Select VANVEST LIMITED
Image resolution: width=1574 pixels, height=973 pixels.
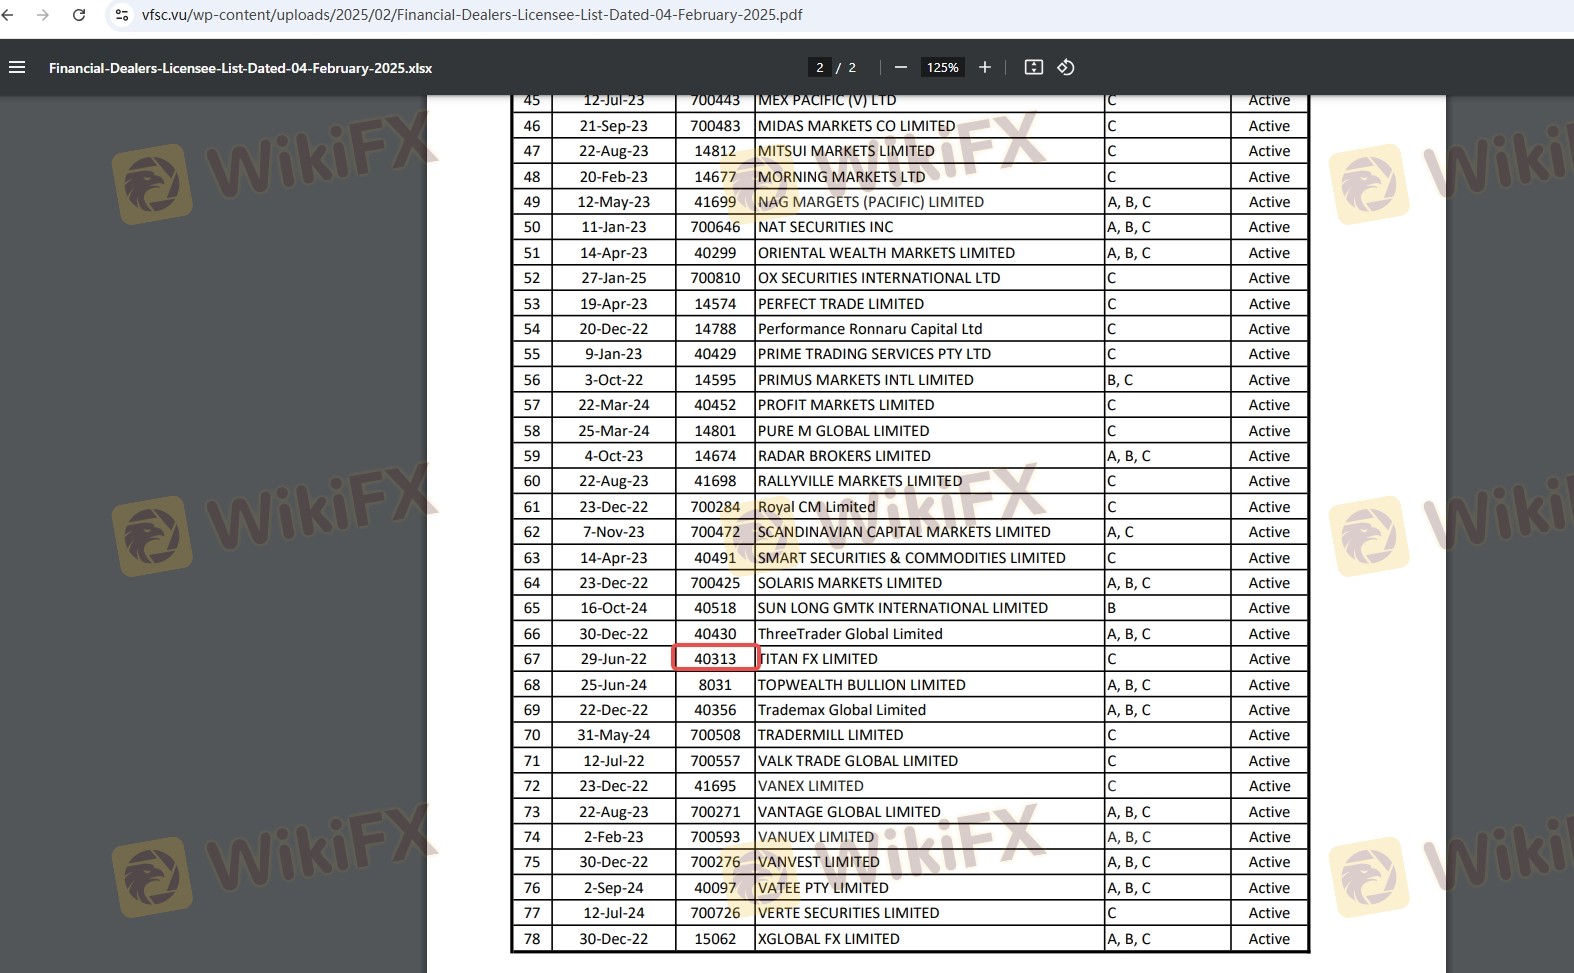819,862
